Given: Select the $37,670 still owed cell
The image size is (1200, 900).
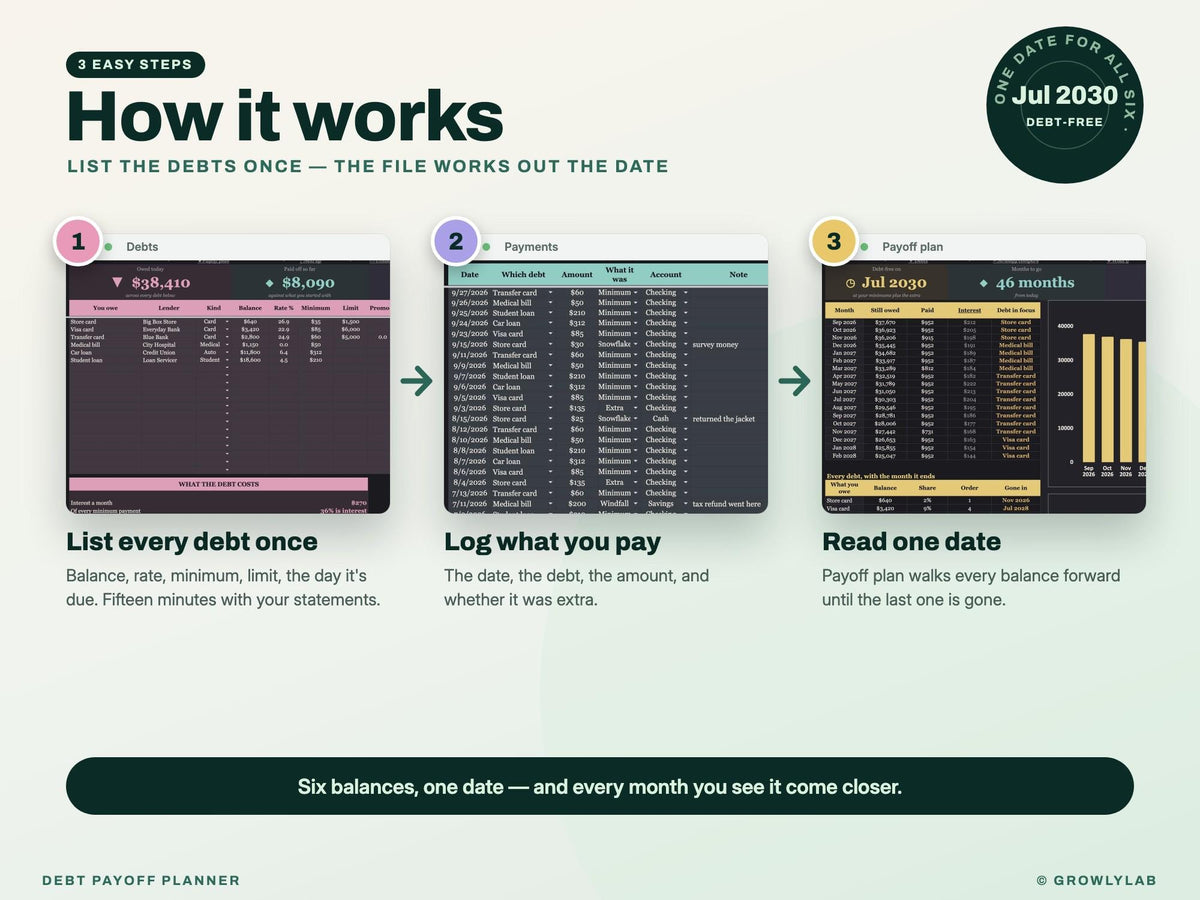Looking at the screenshot, I should 885,322.
